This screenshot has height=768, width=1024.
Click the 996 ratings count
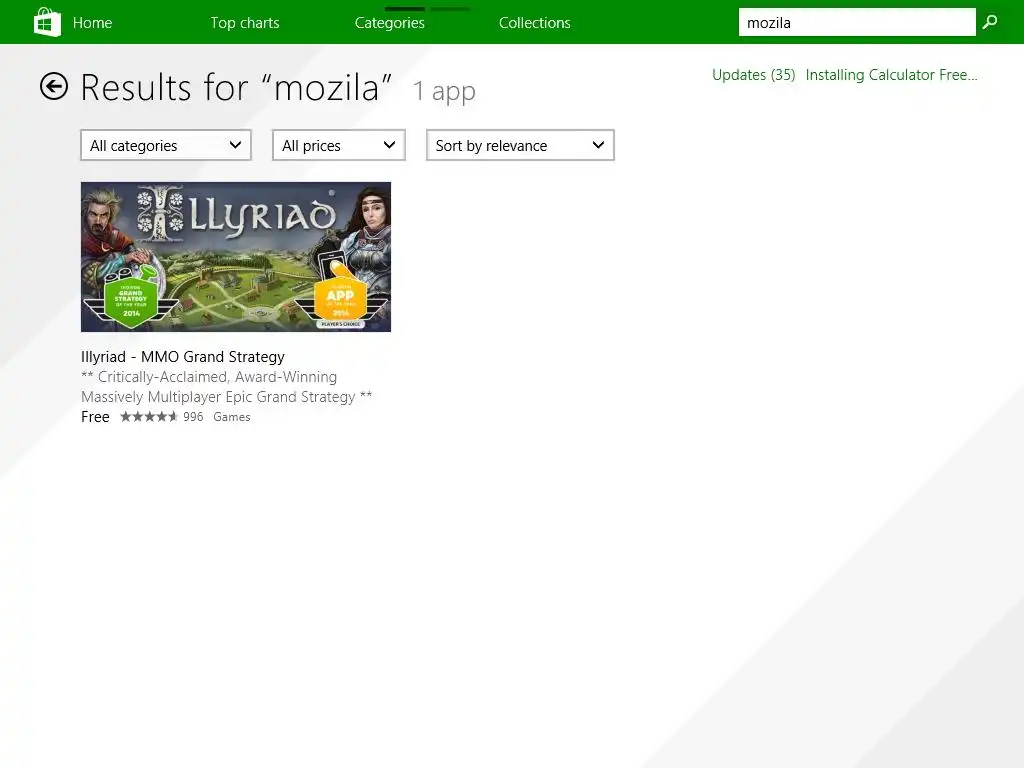point(193,417)
